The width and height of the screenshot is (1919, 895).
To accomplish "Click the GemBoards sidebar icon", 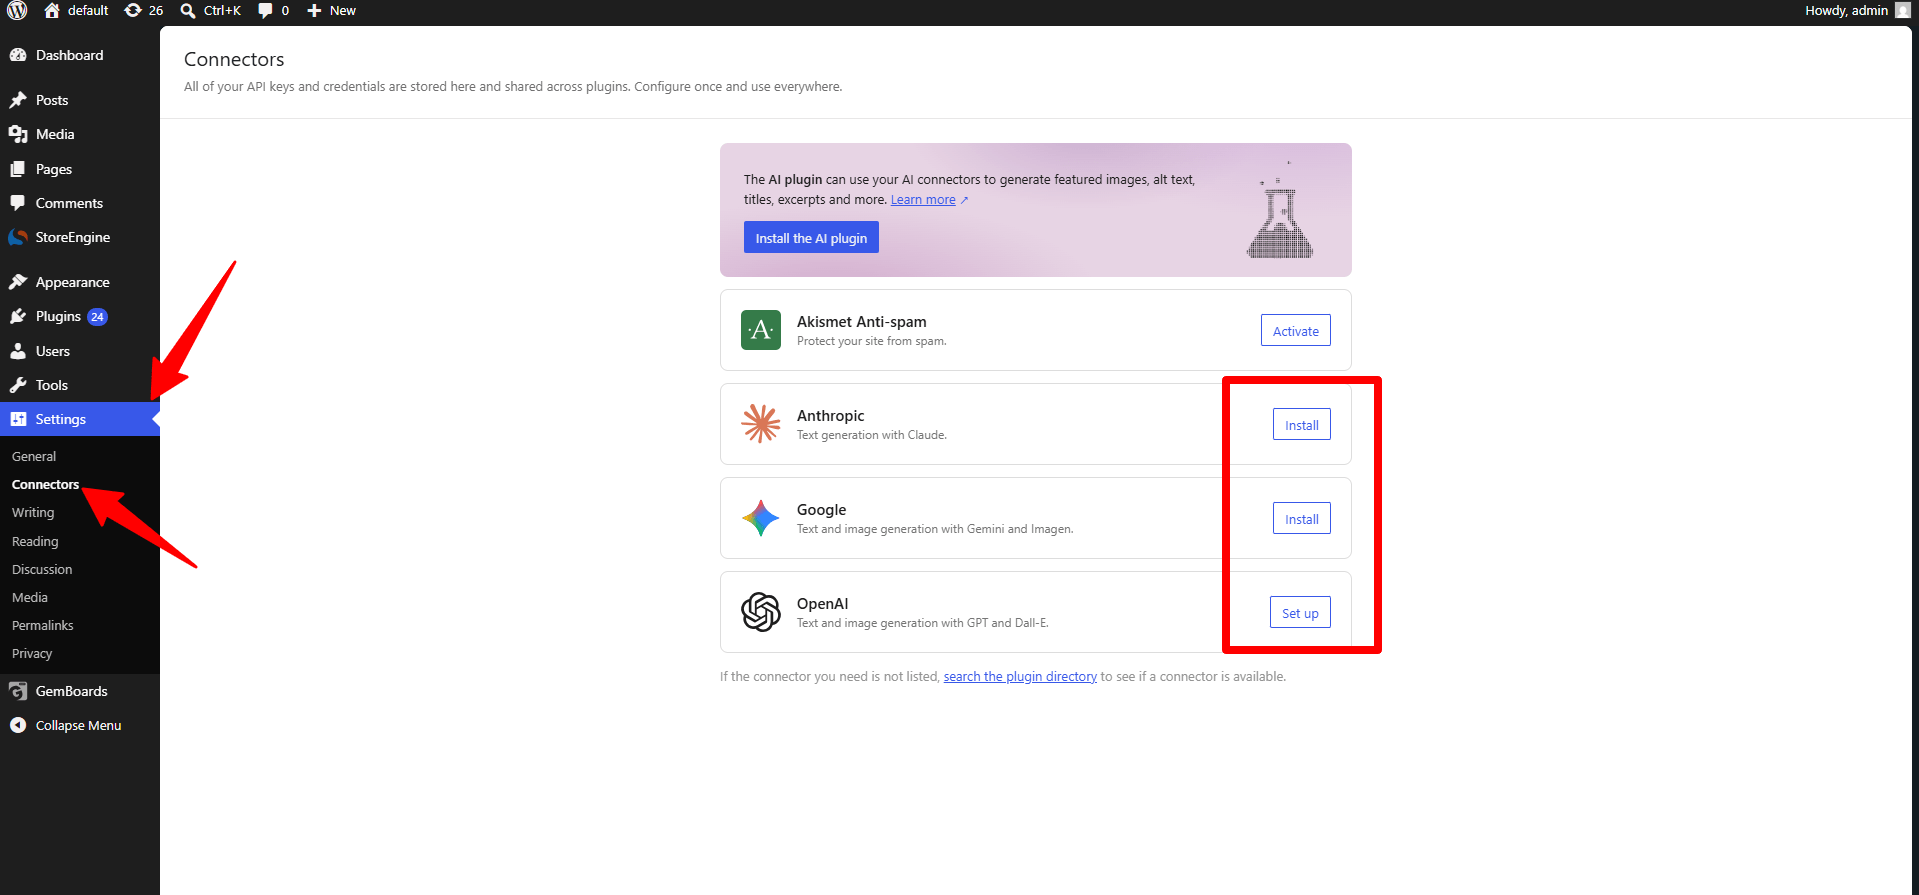I will click(18, 691).
